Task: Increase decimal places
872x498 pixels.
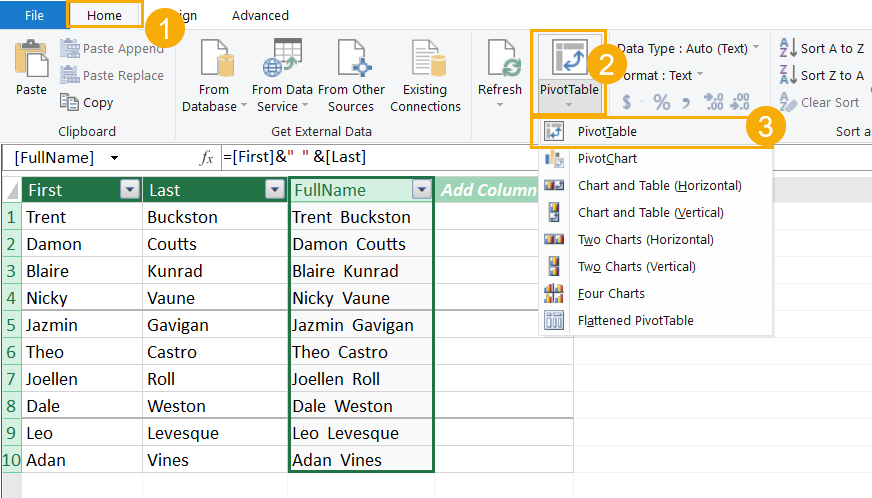Action: [x=714, y=102]
